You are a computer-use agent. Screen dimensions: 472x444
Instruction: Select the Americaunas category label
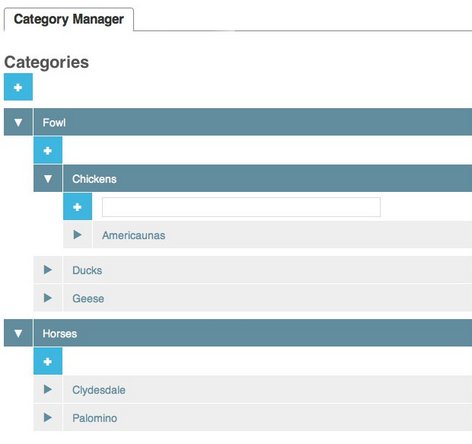pyautogui.click(x=133, y=235)
